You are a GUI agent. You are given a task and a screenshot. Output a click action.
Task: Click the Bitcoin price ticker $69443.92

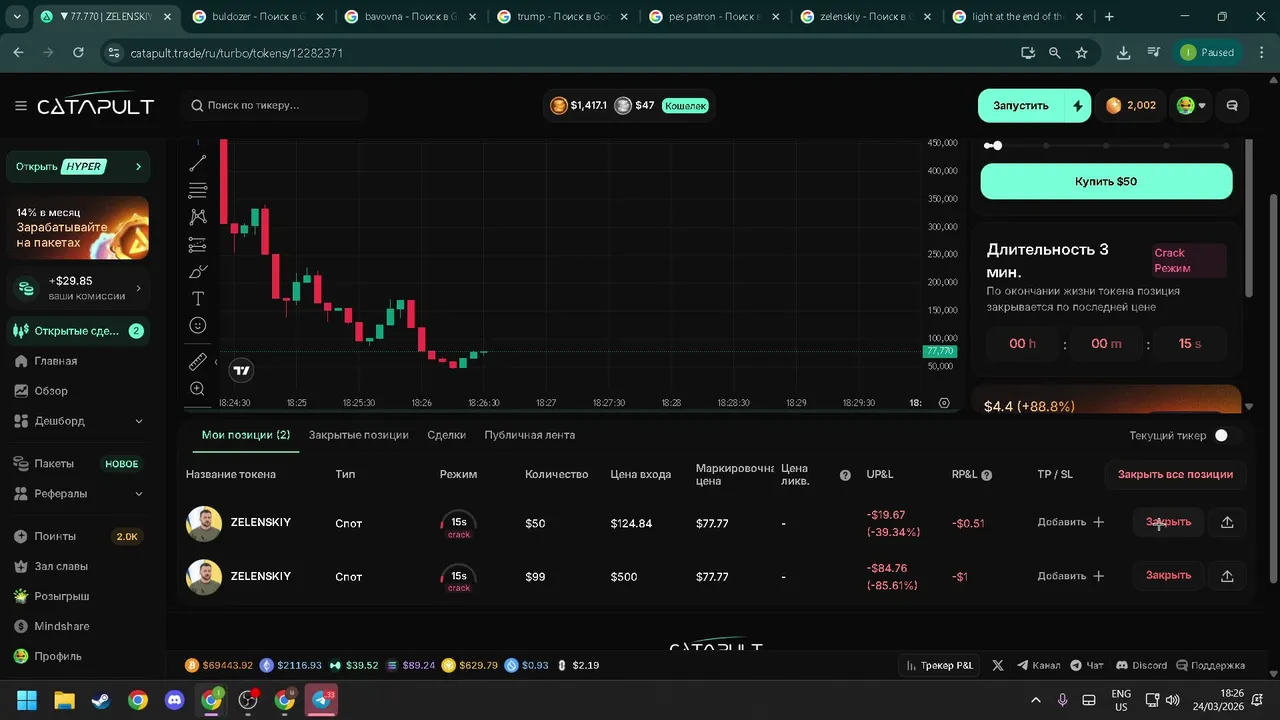click(219, 665)
